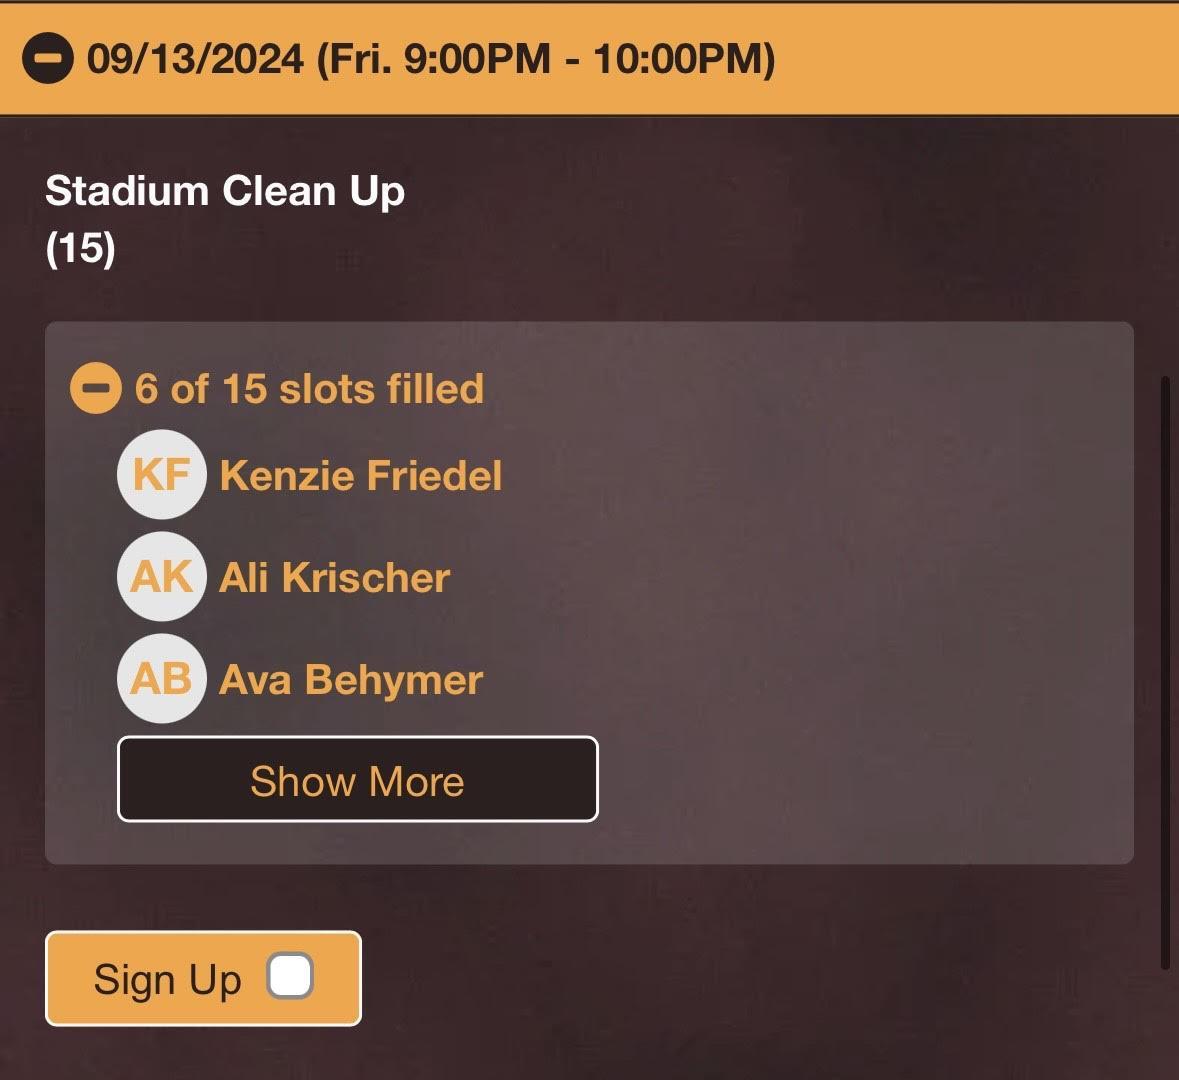This screenshot has width=1179, height=1080.
Task: Click the KF avatar circle
Action: tap(162, 475)
